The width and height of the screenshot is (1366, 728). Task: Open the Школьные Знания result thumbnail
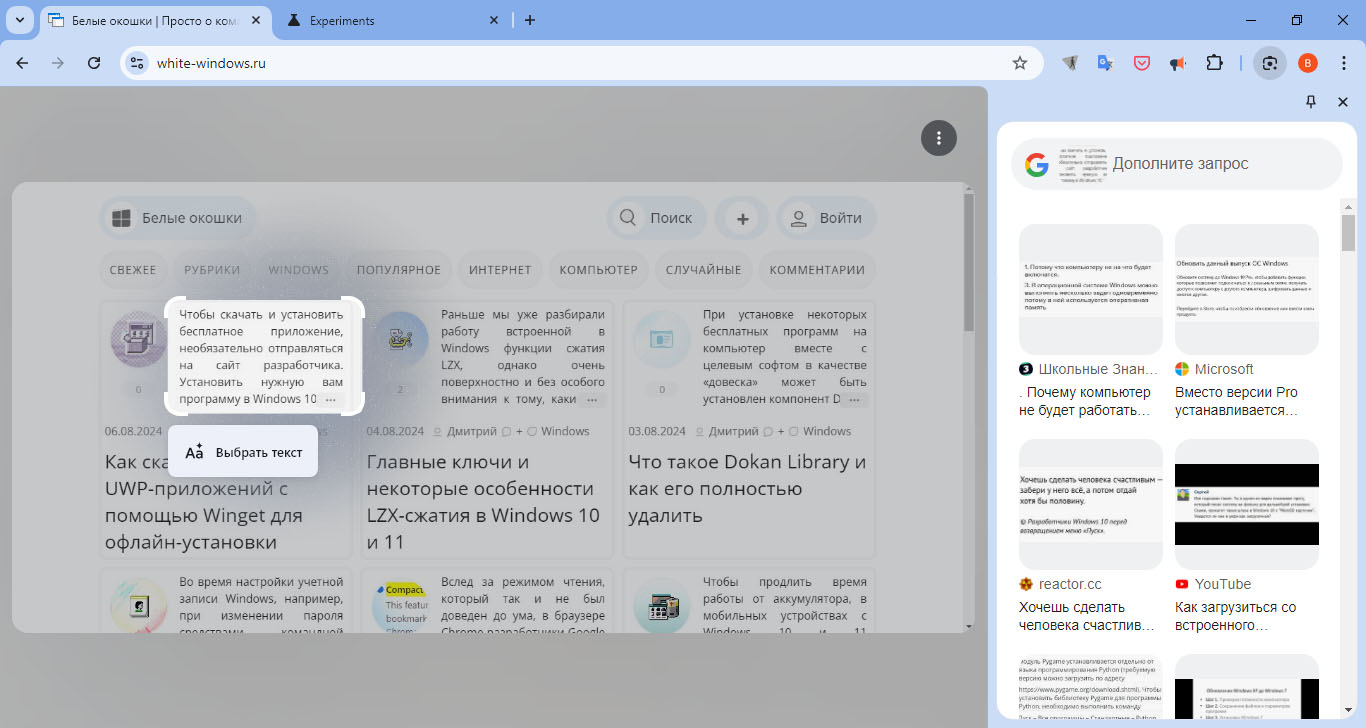(x=1090, y=289)
